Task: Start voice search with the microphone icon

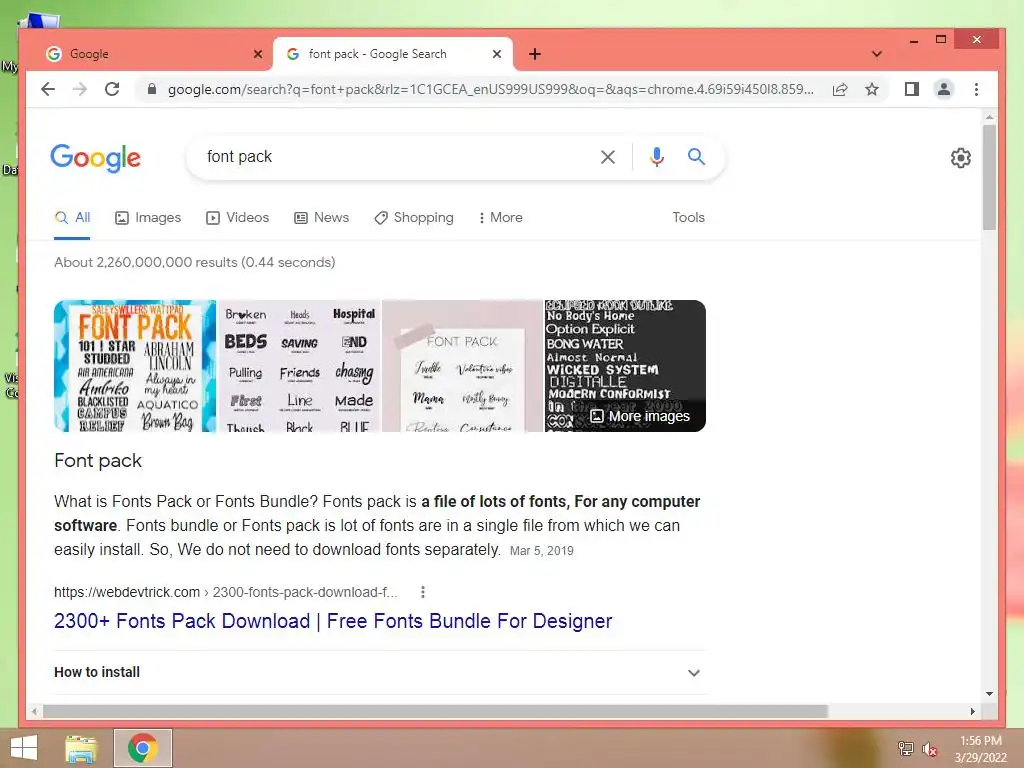Action: click(x=657, y=157)
